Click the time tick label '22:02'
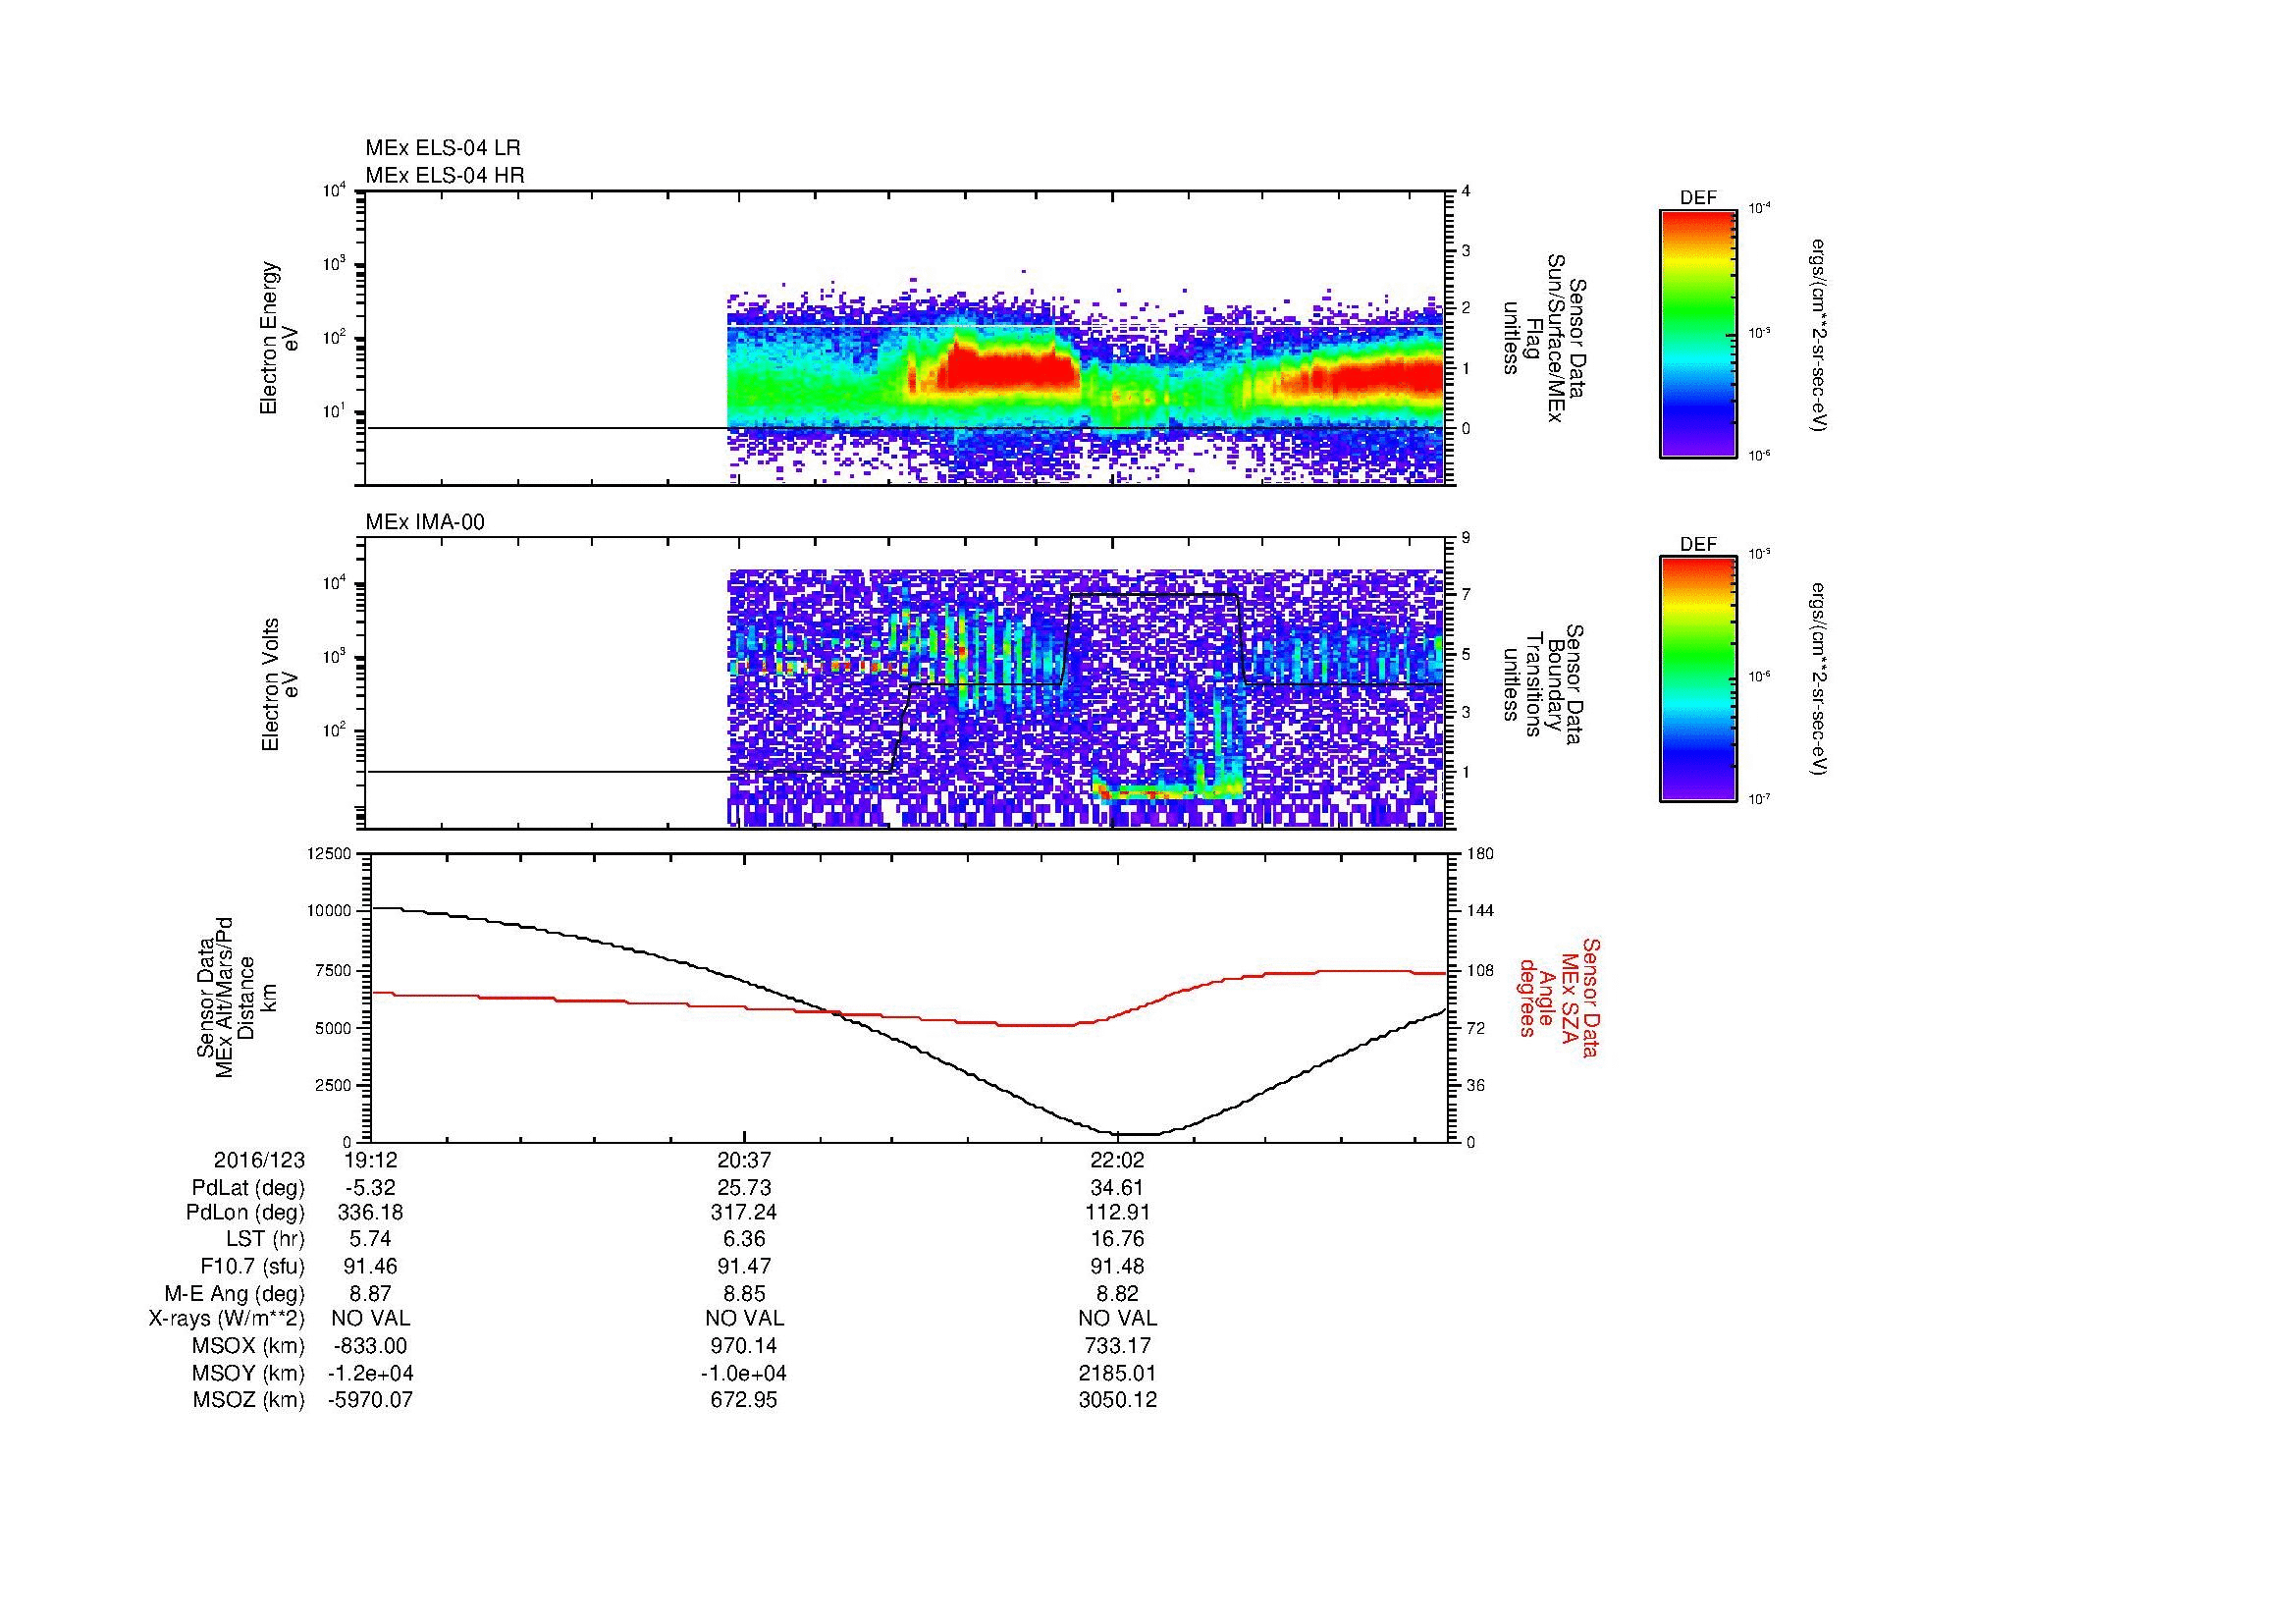Image resolution: width=2296 pixels, height=1623 pixels. tap(1117, 1161)
